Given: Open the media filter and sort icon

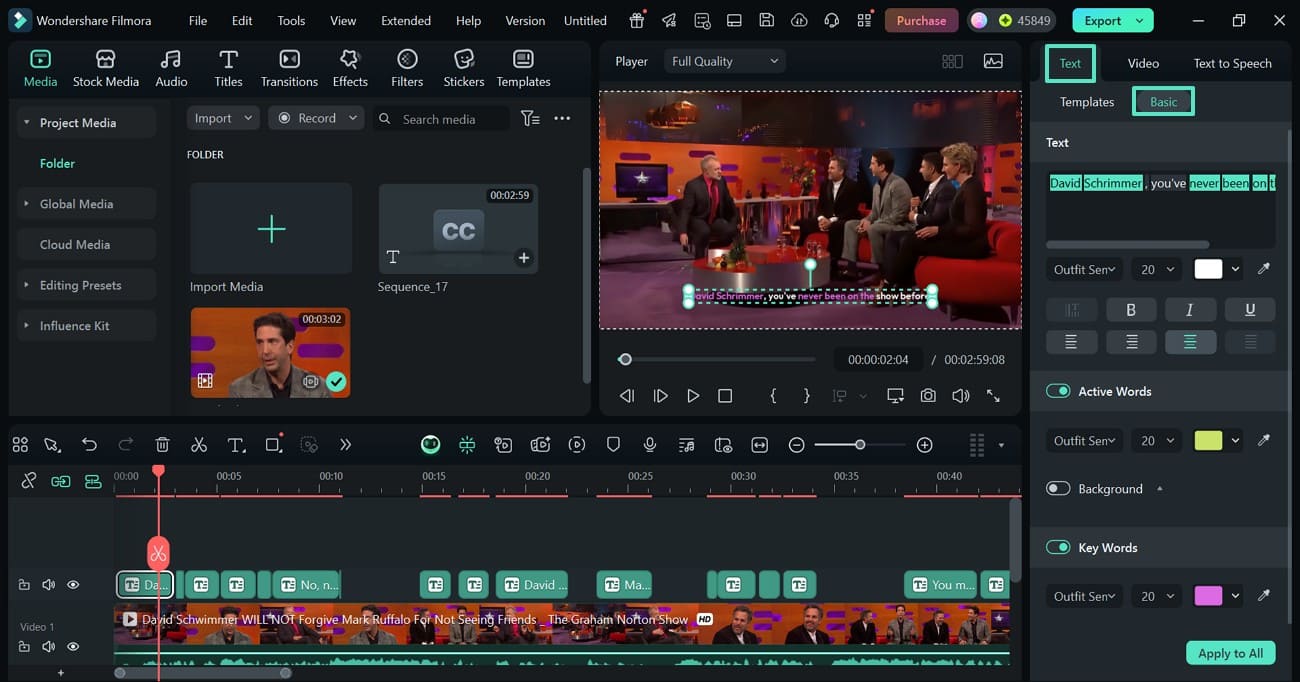Looking at the screenshot, I should pos(530,118).
